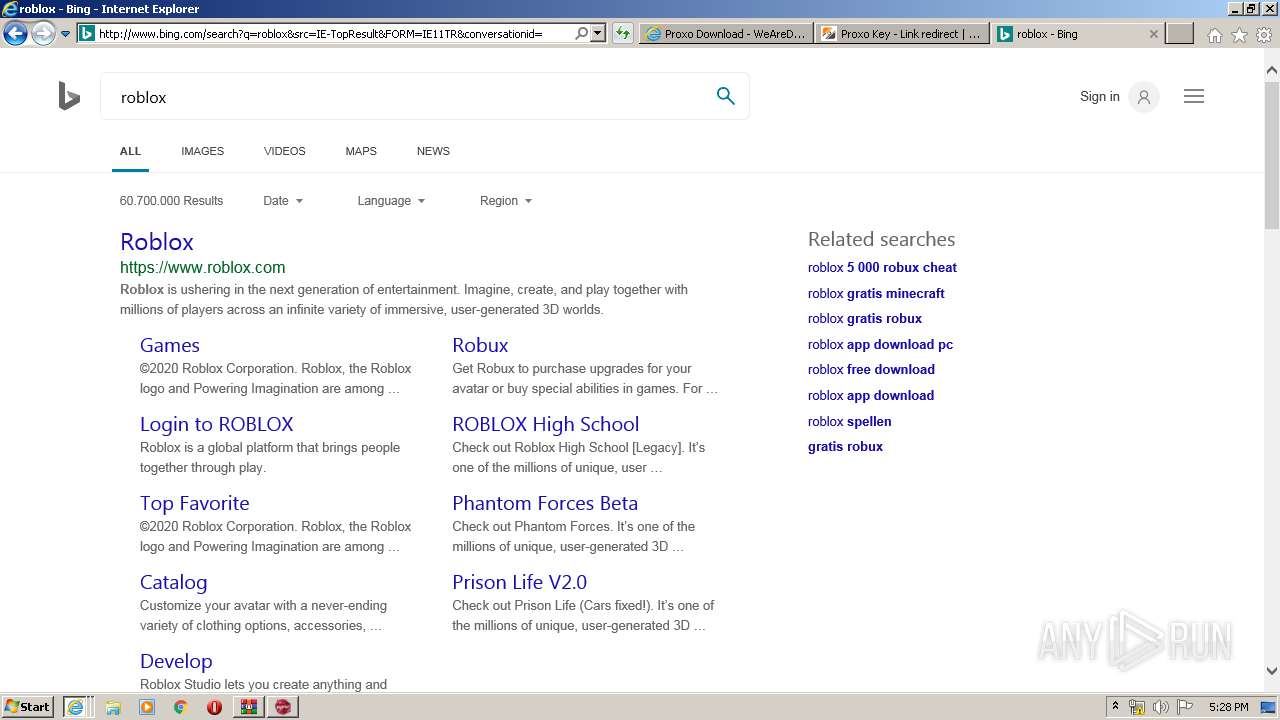Click the search magnifier icon in Bing search box

coord(726,96)
